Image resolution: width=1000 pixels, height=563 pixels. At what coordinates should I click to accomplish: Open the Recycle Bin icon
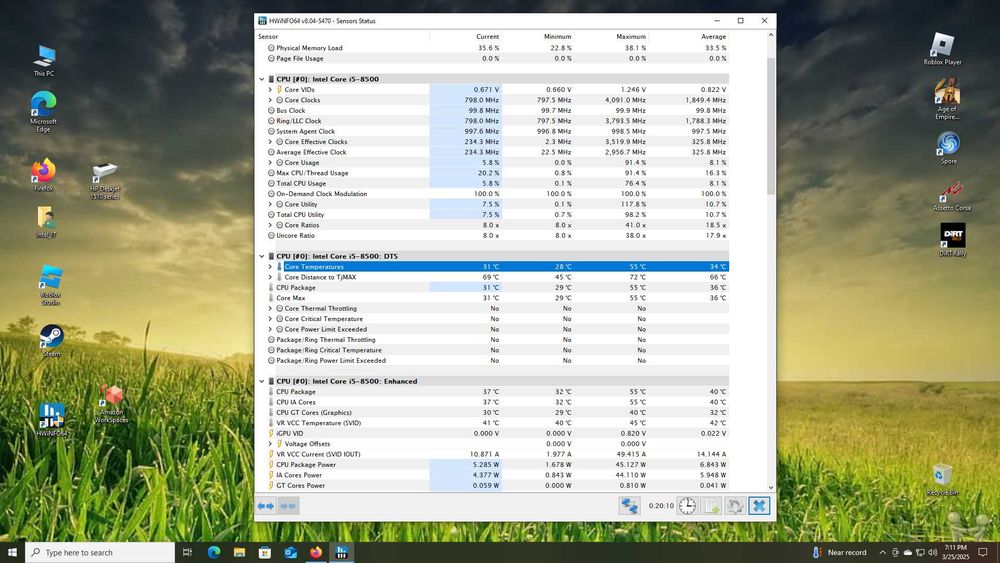click(x=942, y=480)
